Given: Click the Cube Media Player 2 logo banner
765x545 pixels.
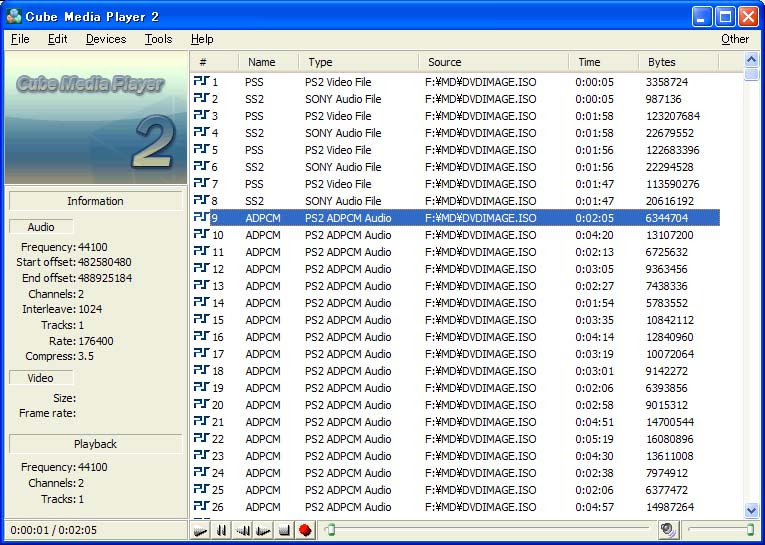Looking at the screenshot, I should pyautogui.click(x=96, y=118).
